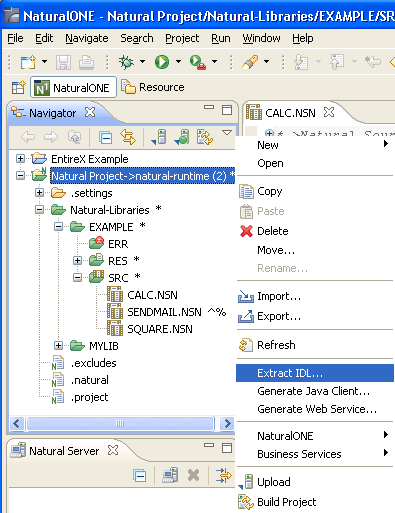Viewport: 395px width, 513px height.
Task: Click the Navigator Up folder icon
Action: 74,137
